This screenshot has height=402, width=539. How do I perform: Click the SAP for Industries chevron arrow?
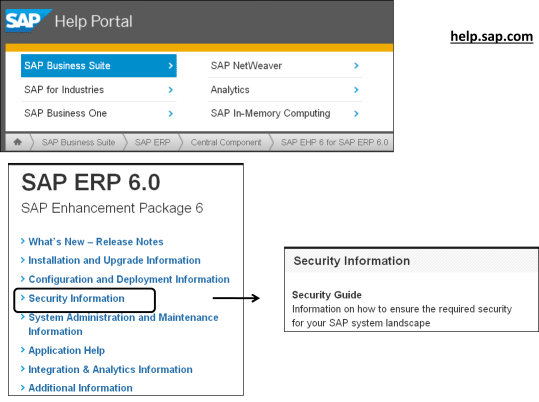(170, 90)
